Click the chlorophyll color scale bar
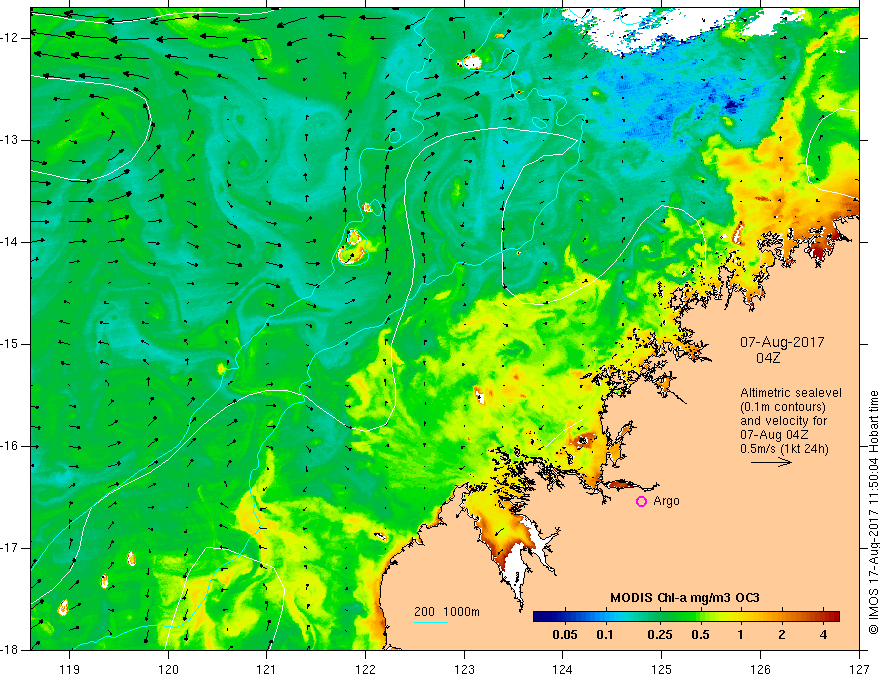 tap(686, 617)
